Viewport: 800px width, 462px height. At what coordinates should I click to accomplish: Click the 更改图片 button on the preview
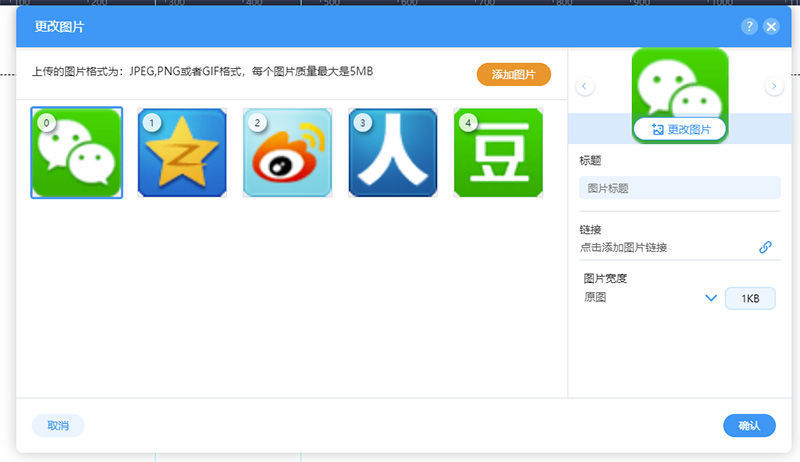tap(680, 130)
